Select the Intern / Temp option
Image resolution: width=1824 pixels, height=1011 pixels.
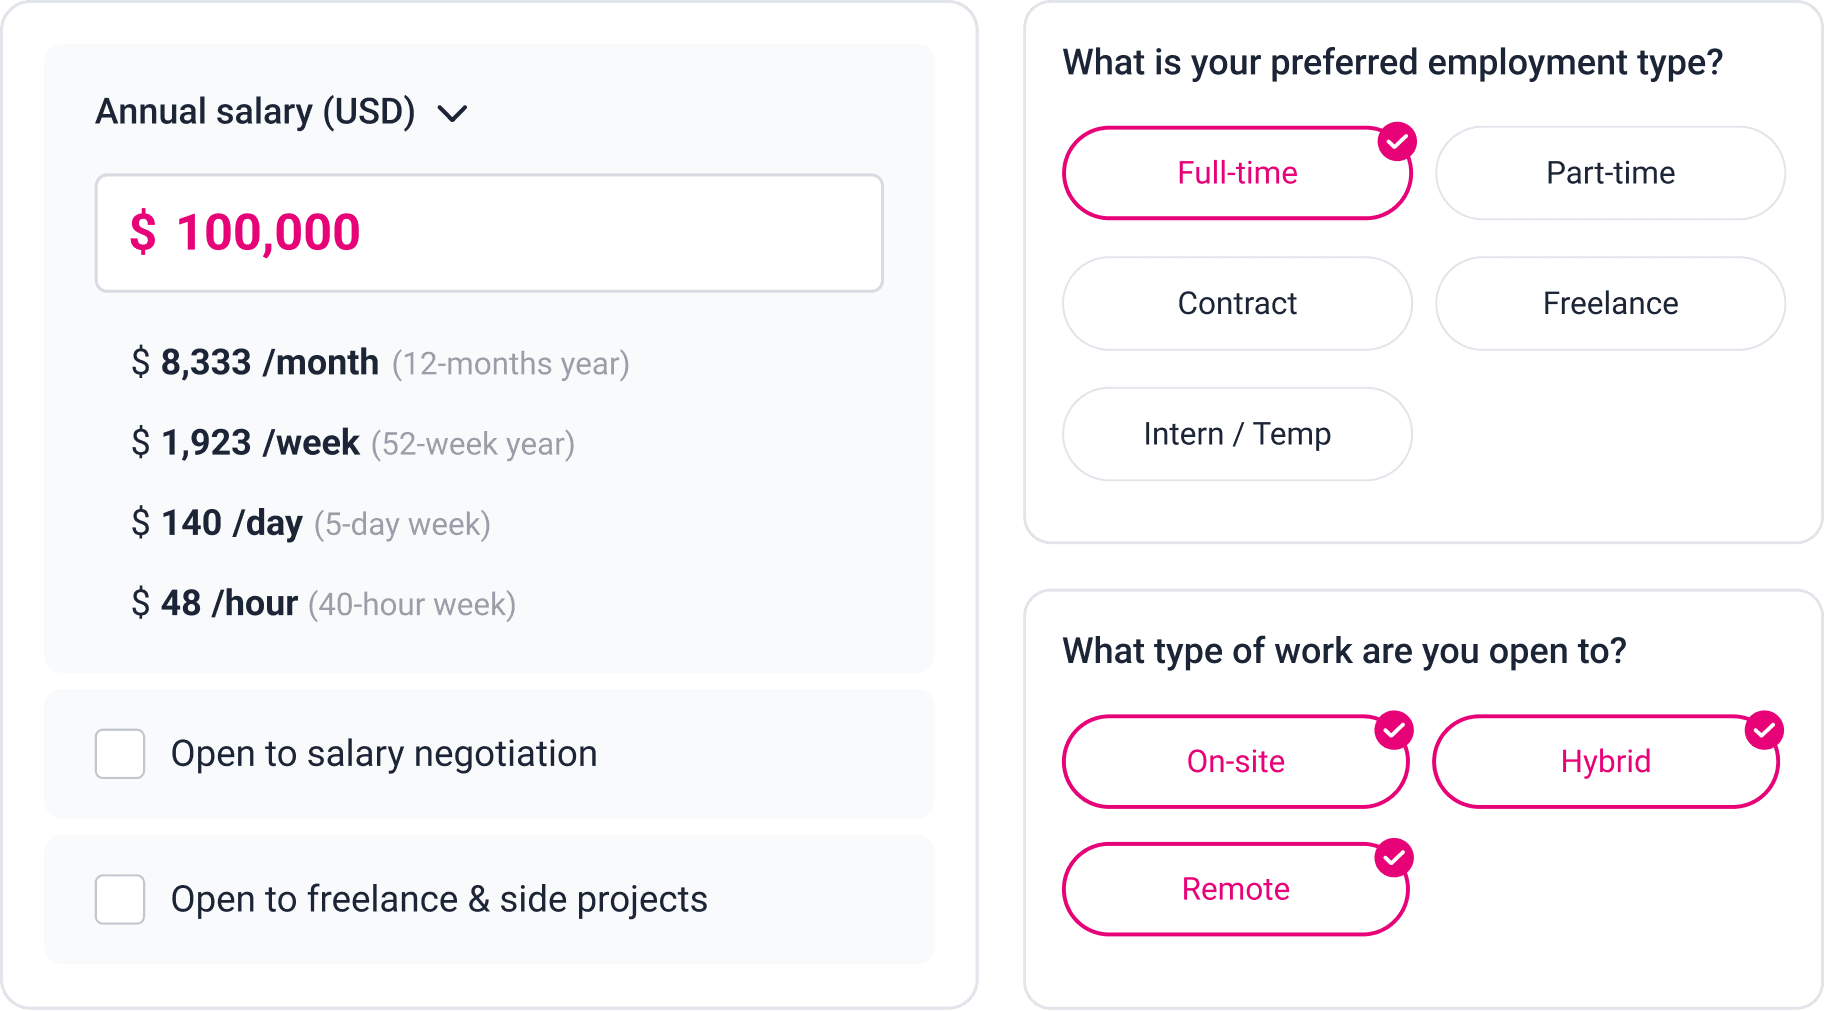point(1236,434)
